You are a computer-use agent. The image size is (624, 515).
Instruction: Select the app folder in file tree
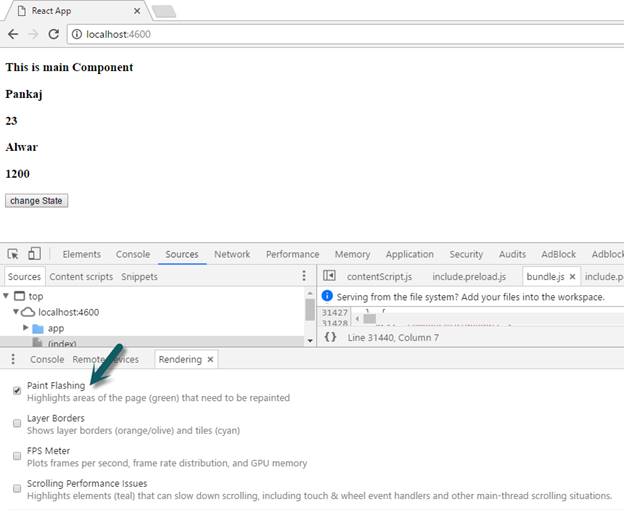[56, 328]
